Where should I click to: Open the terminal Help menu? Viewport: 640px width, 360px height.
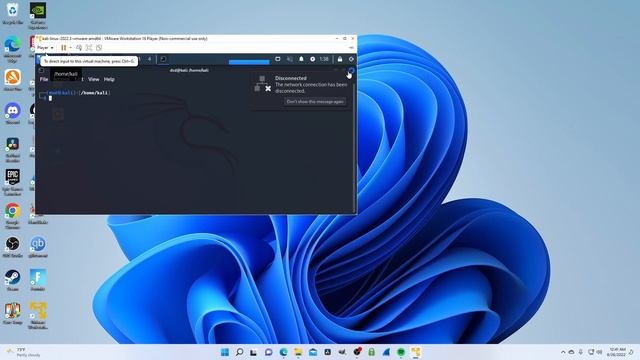109,79
